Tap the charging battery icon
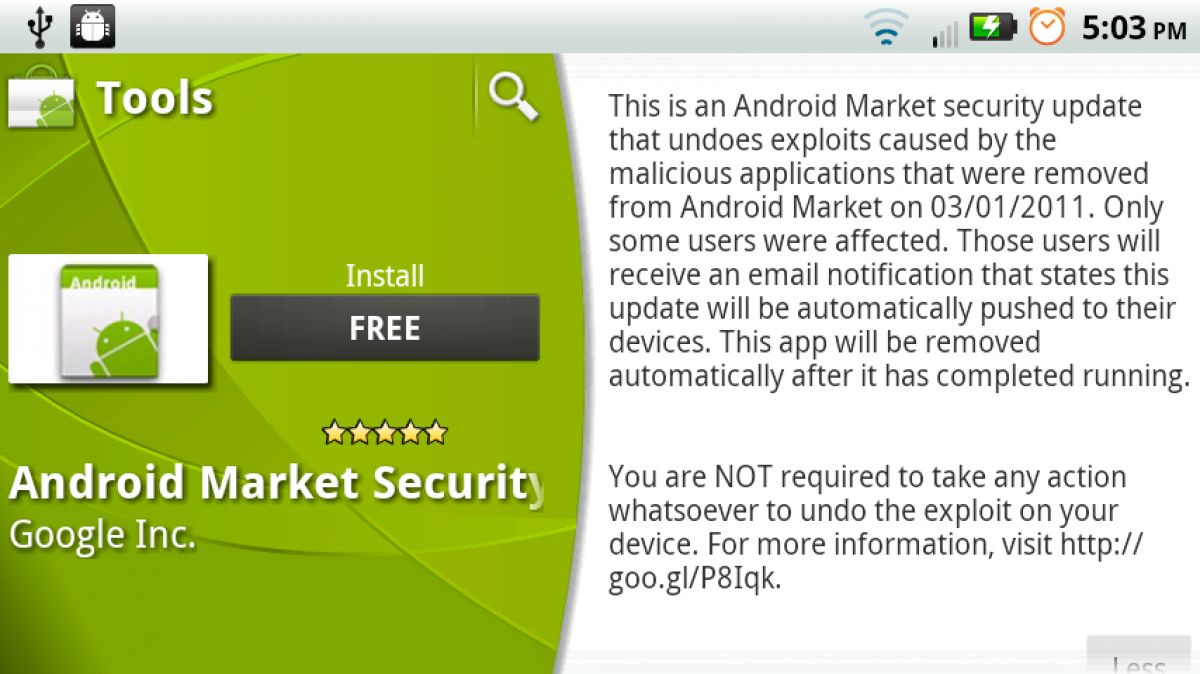This screenshot has width=1200, height=674. 993,27
